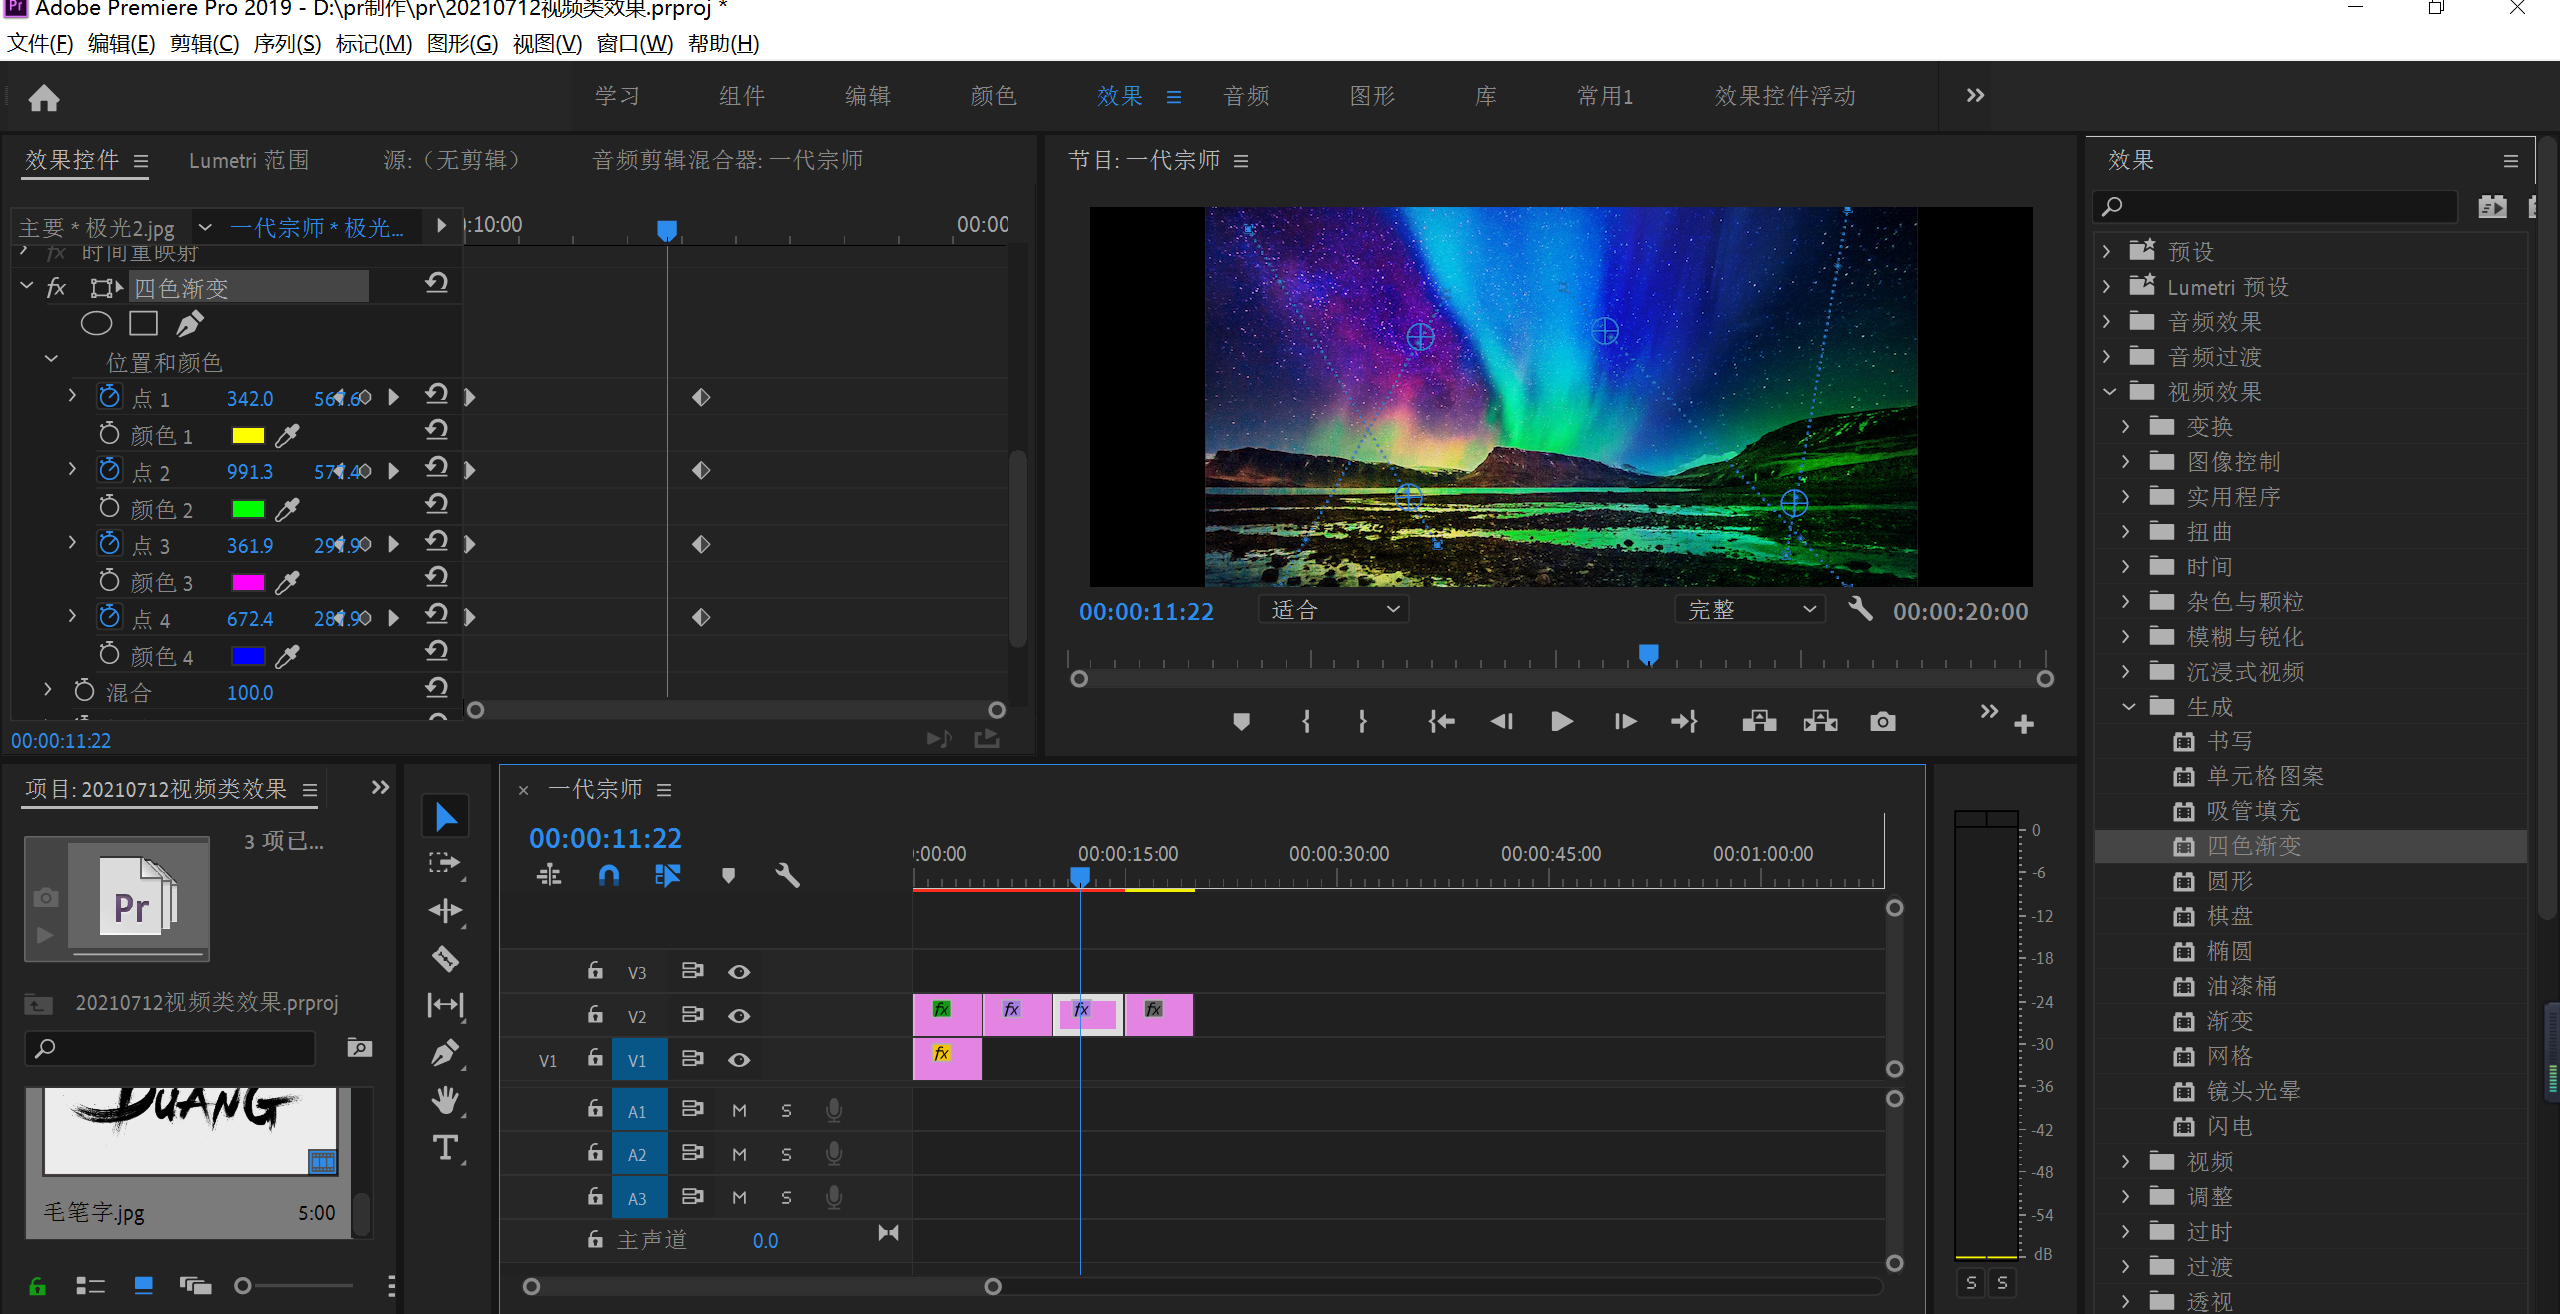
Task: Expand the 点 2 property
Action: [72, 468]
